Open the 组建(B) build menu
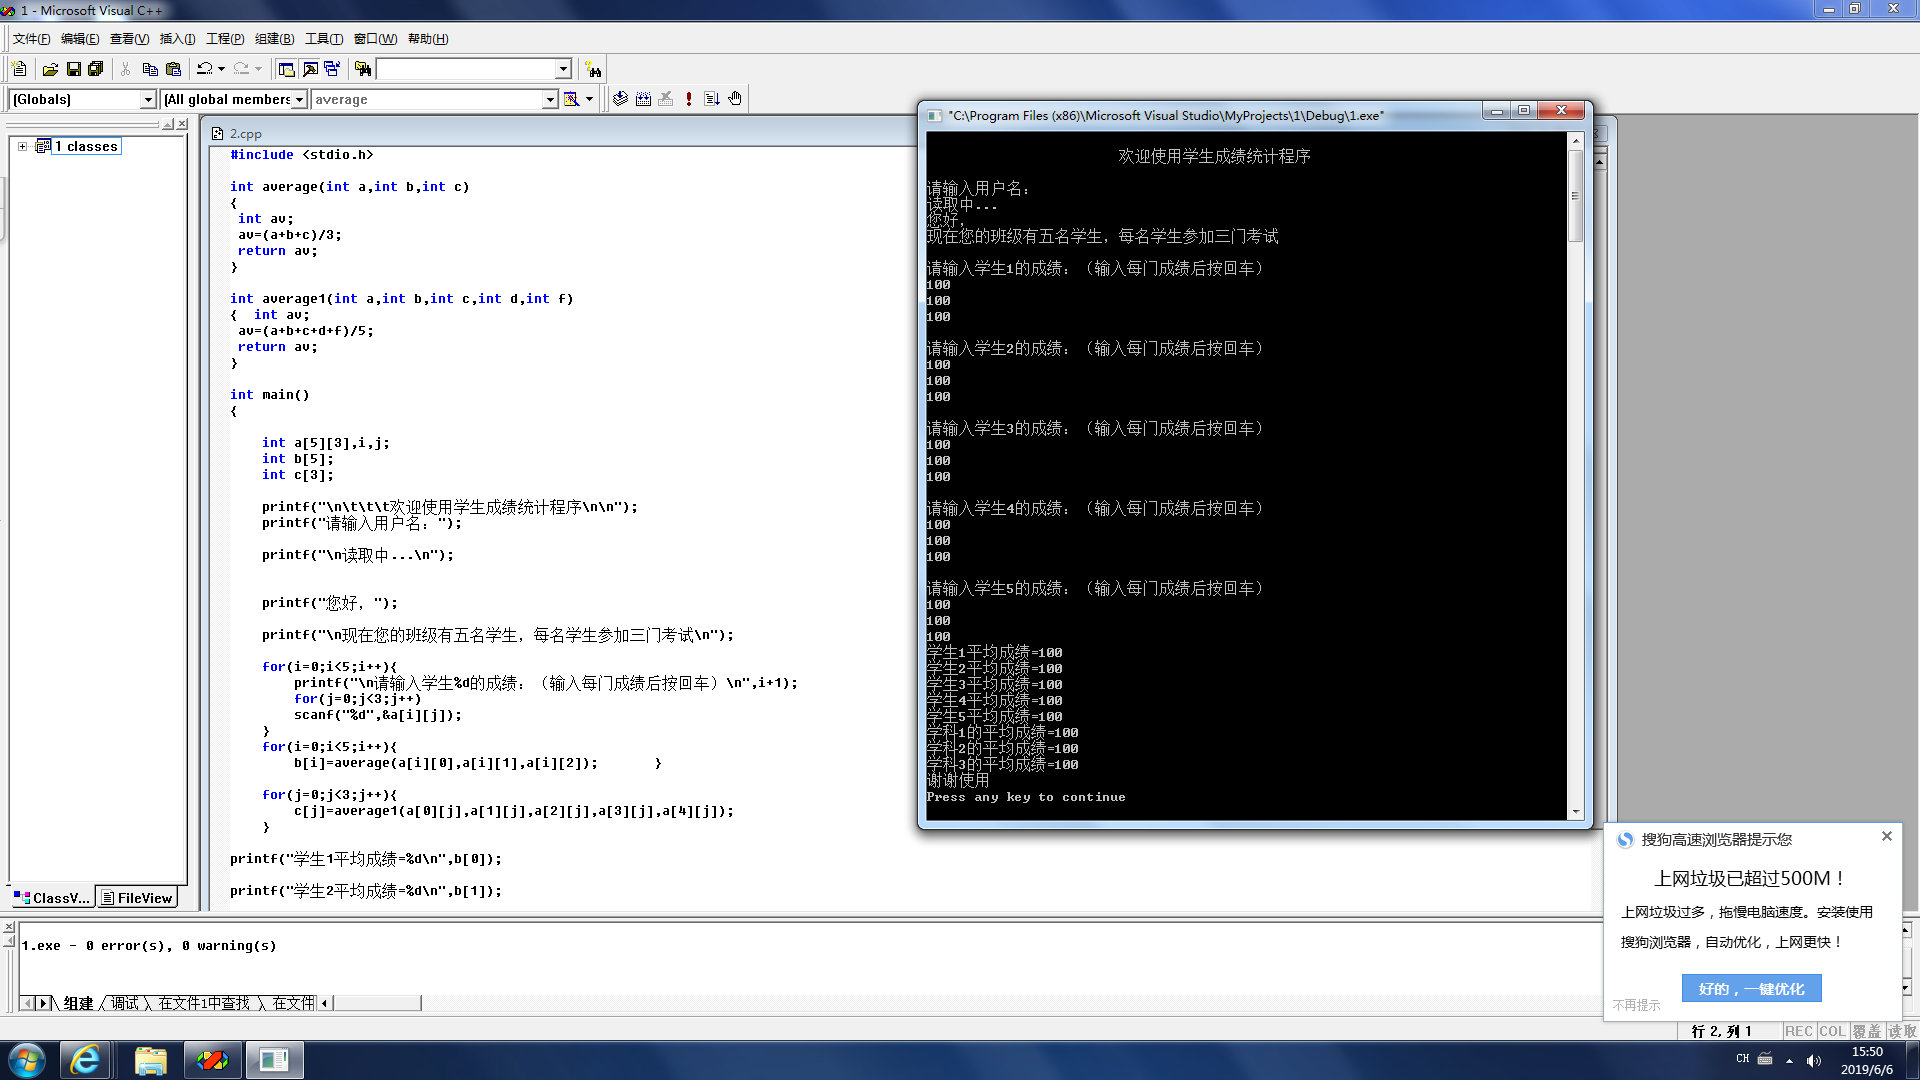This screenshot has width=1920, height=1080. (x=274, y=39)
